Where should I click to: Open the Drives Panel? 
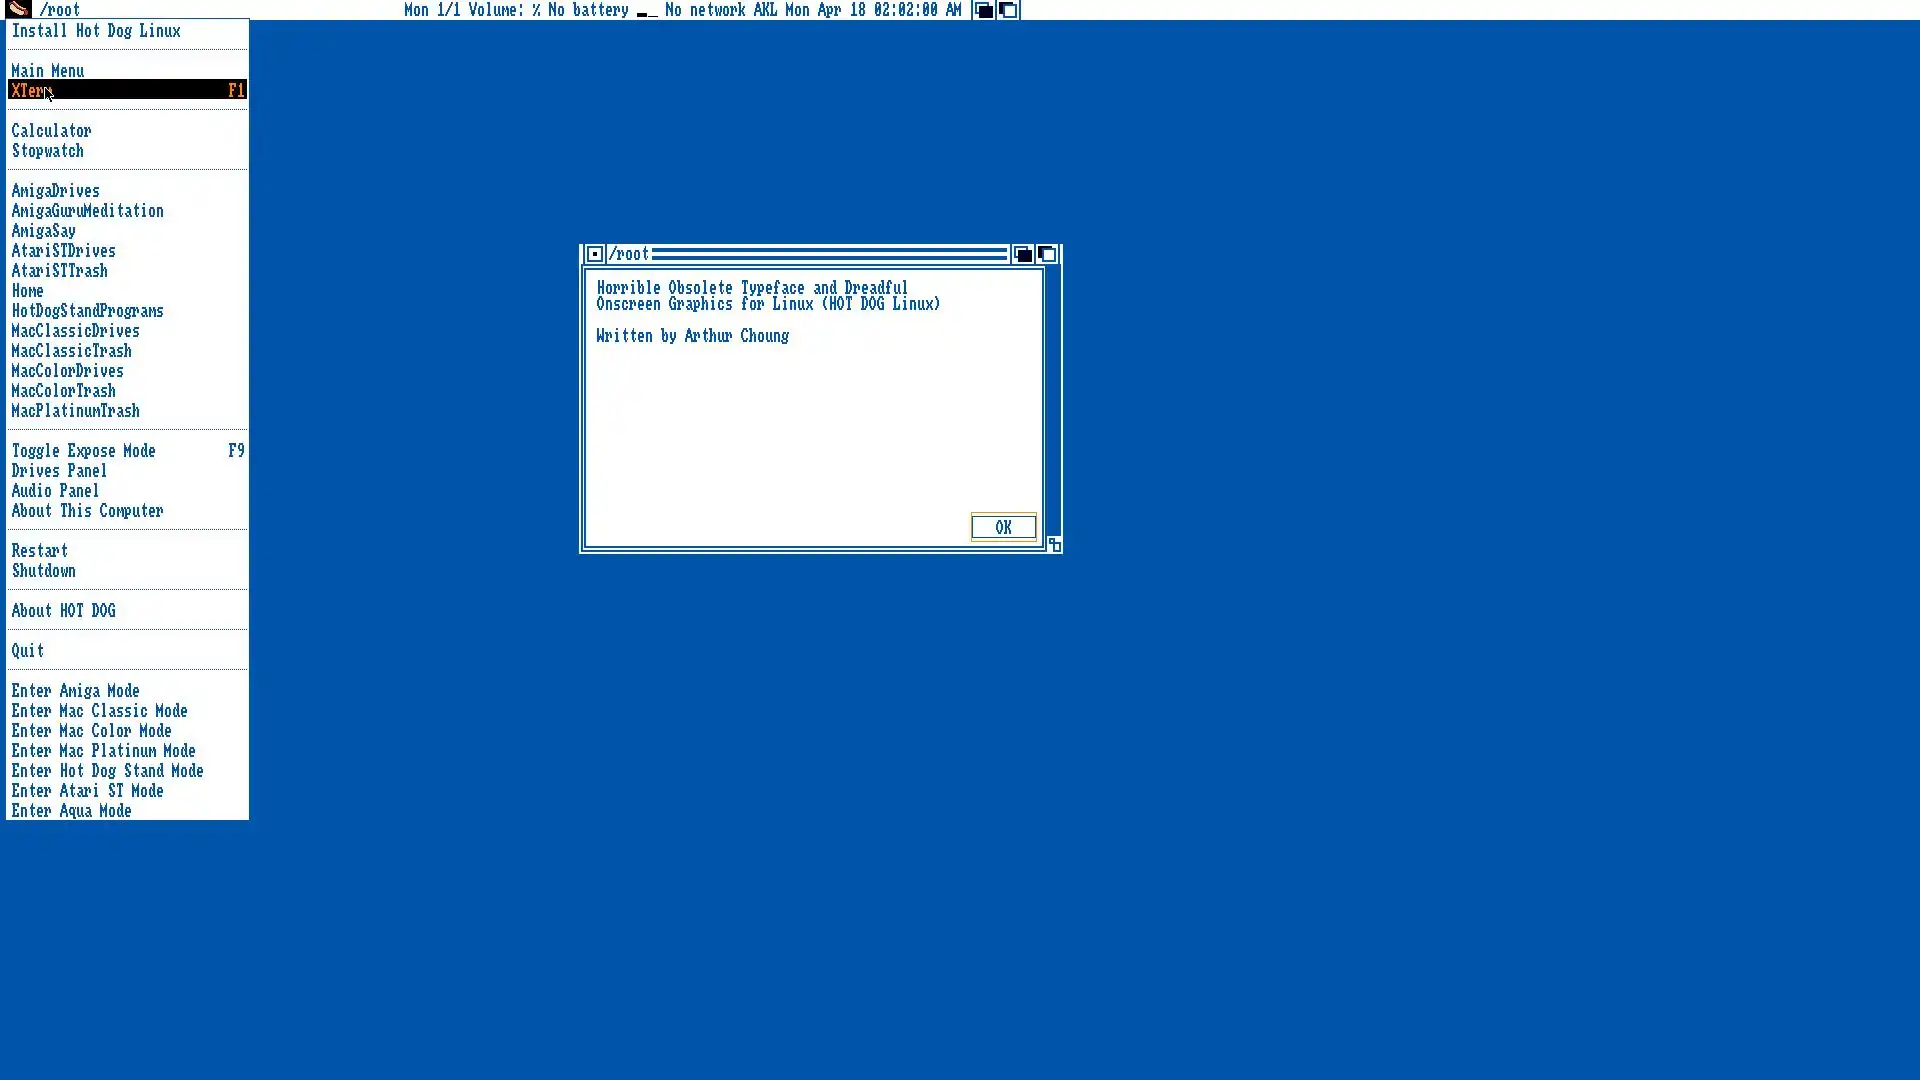59,471
